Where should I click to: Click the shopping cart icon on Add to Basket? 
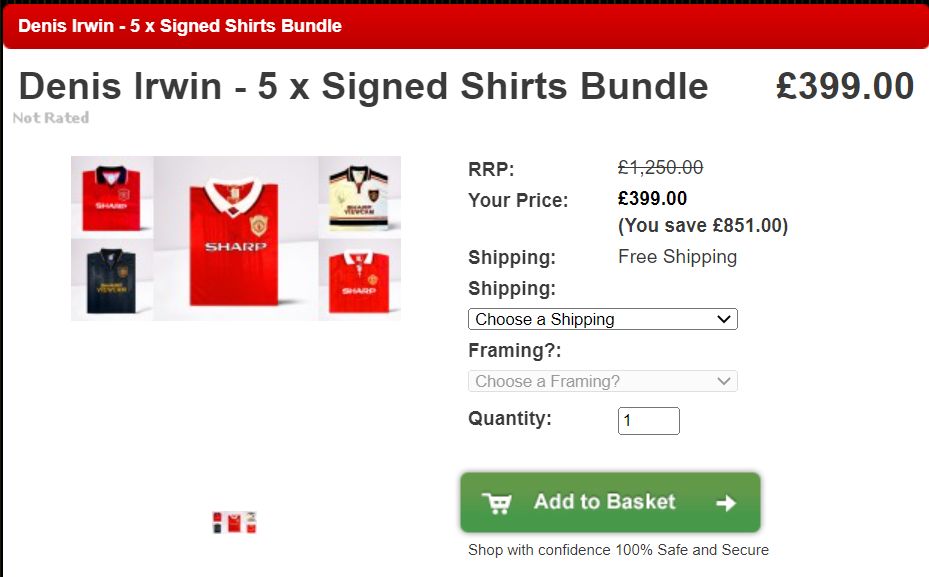point(496,503)
